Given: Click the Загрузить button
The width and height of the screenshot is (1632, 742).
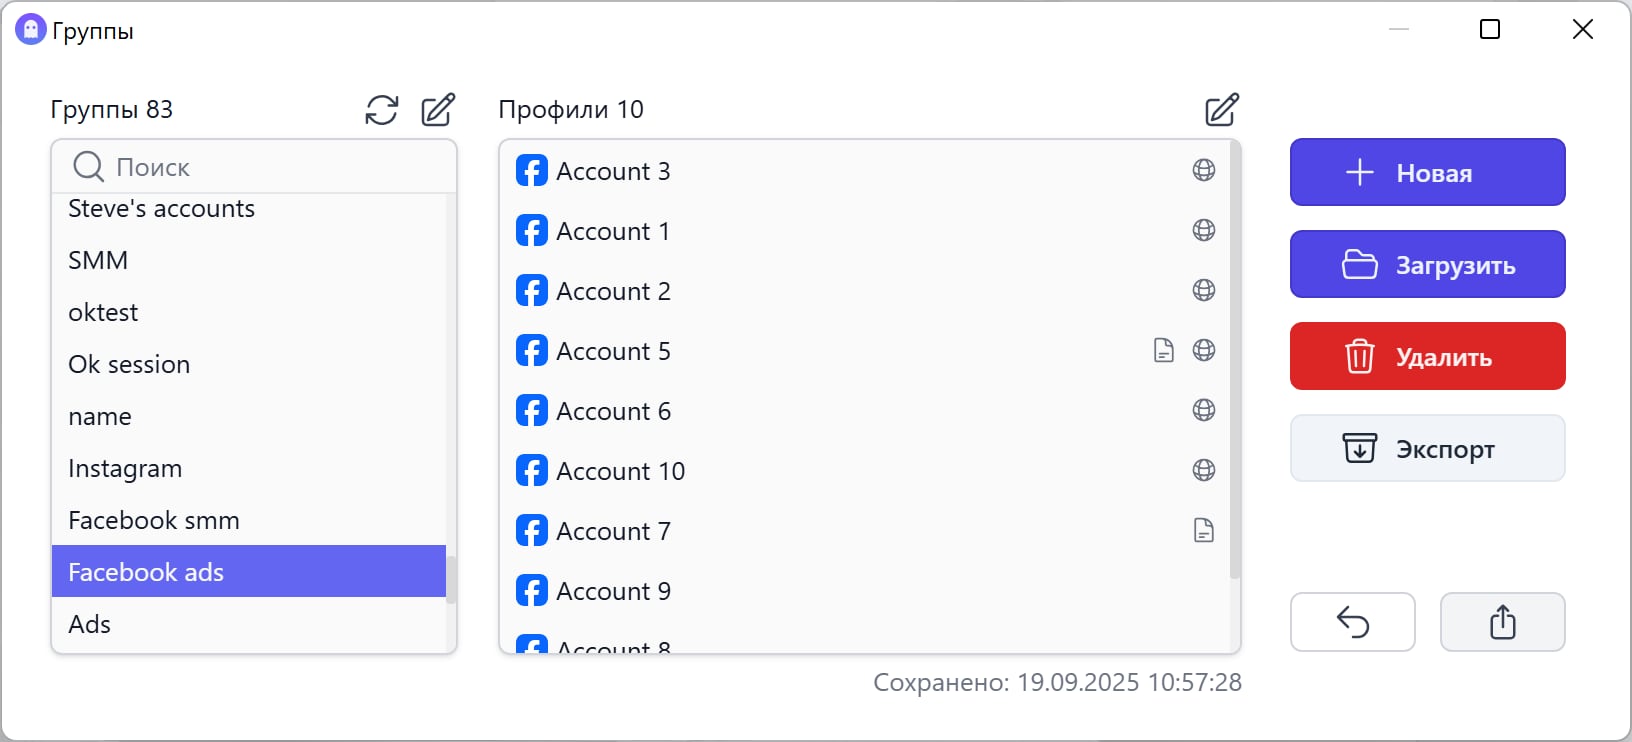Looking at the screenshot, I should (1427, 265).
